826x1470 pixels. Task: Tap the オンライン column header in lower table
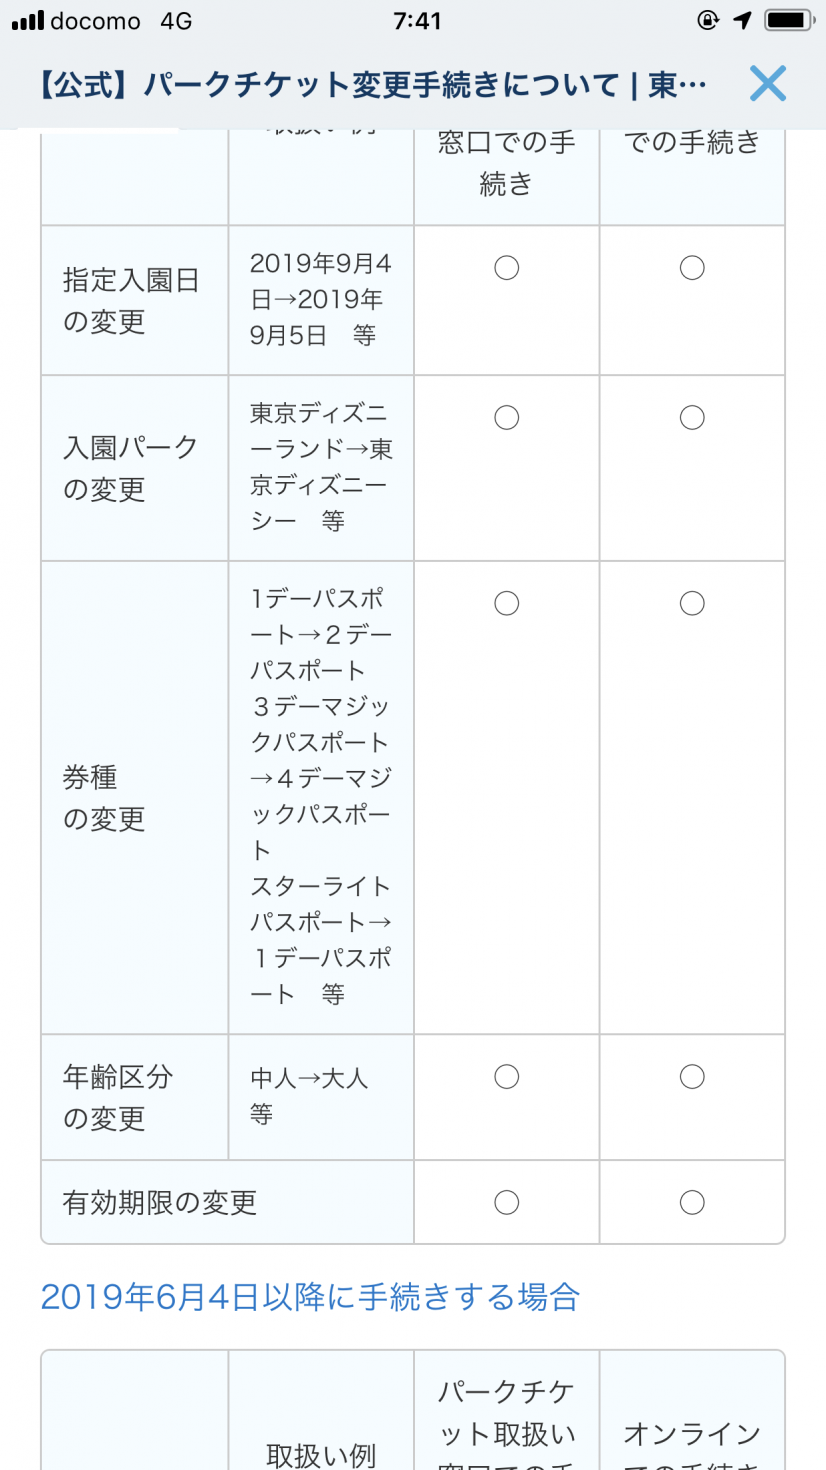pyautogui.click(x=692, y=1434)
